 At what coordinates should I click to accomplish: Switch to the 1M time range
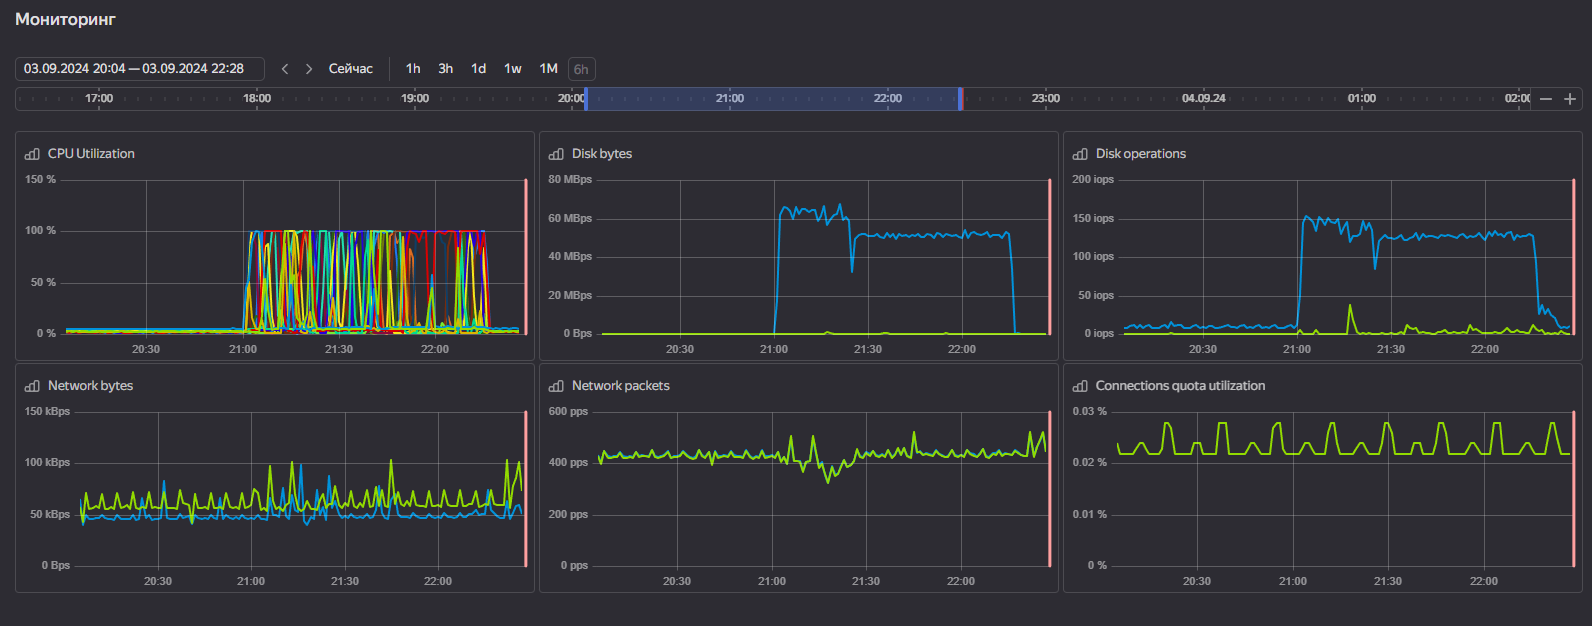pos(548,69)
